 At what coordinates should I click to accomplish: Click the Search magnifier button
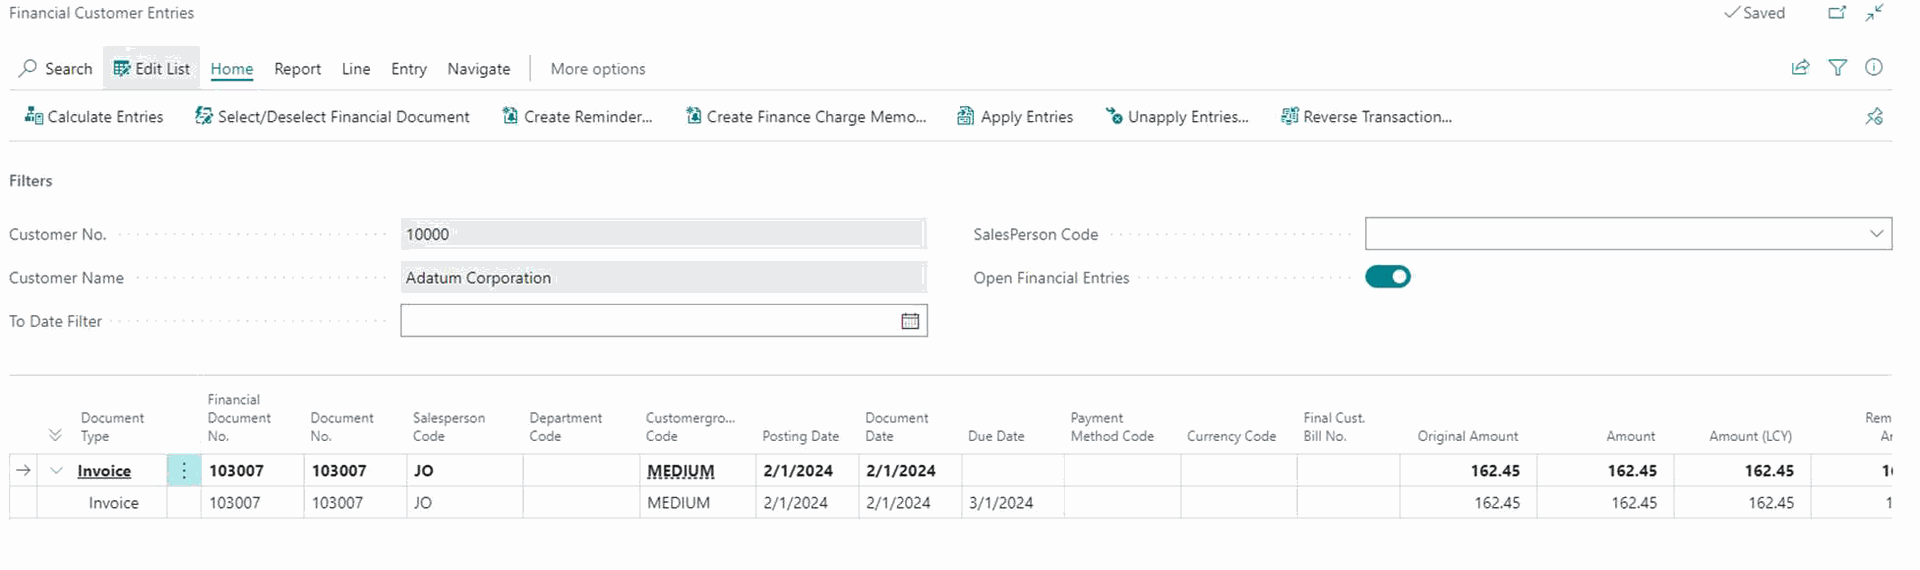point(56,69)
